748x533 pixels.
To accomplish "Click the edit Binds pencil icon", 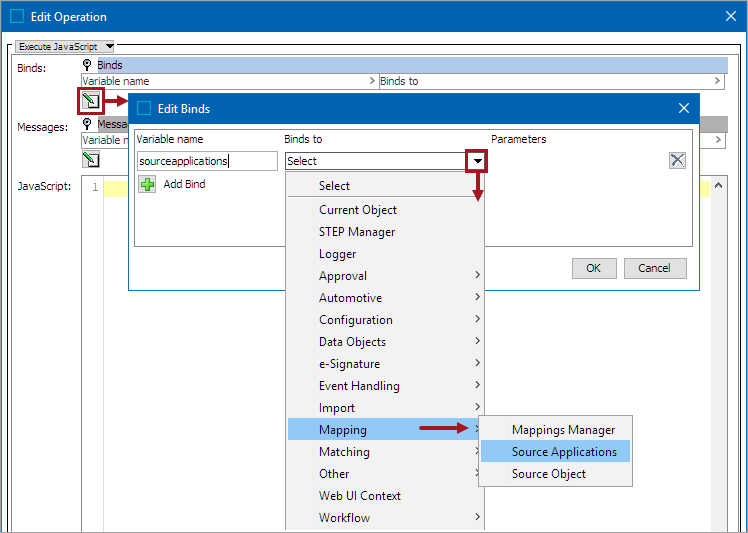I will [91, 100].
